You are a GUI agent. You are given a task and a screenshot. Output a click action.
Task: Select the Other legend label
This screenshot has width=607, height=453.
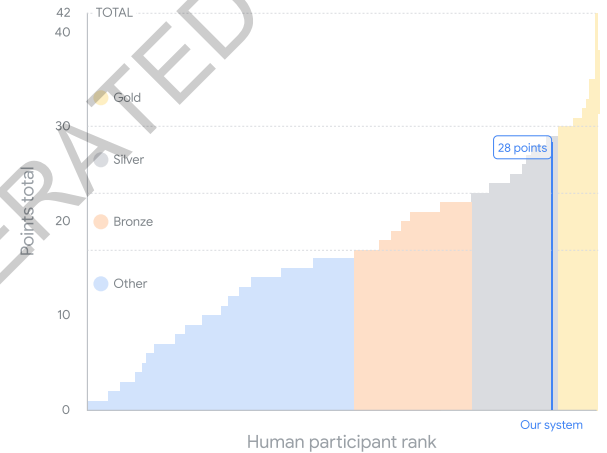tap(130, 283)
